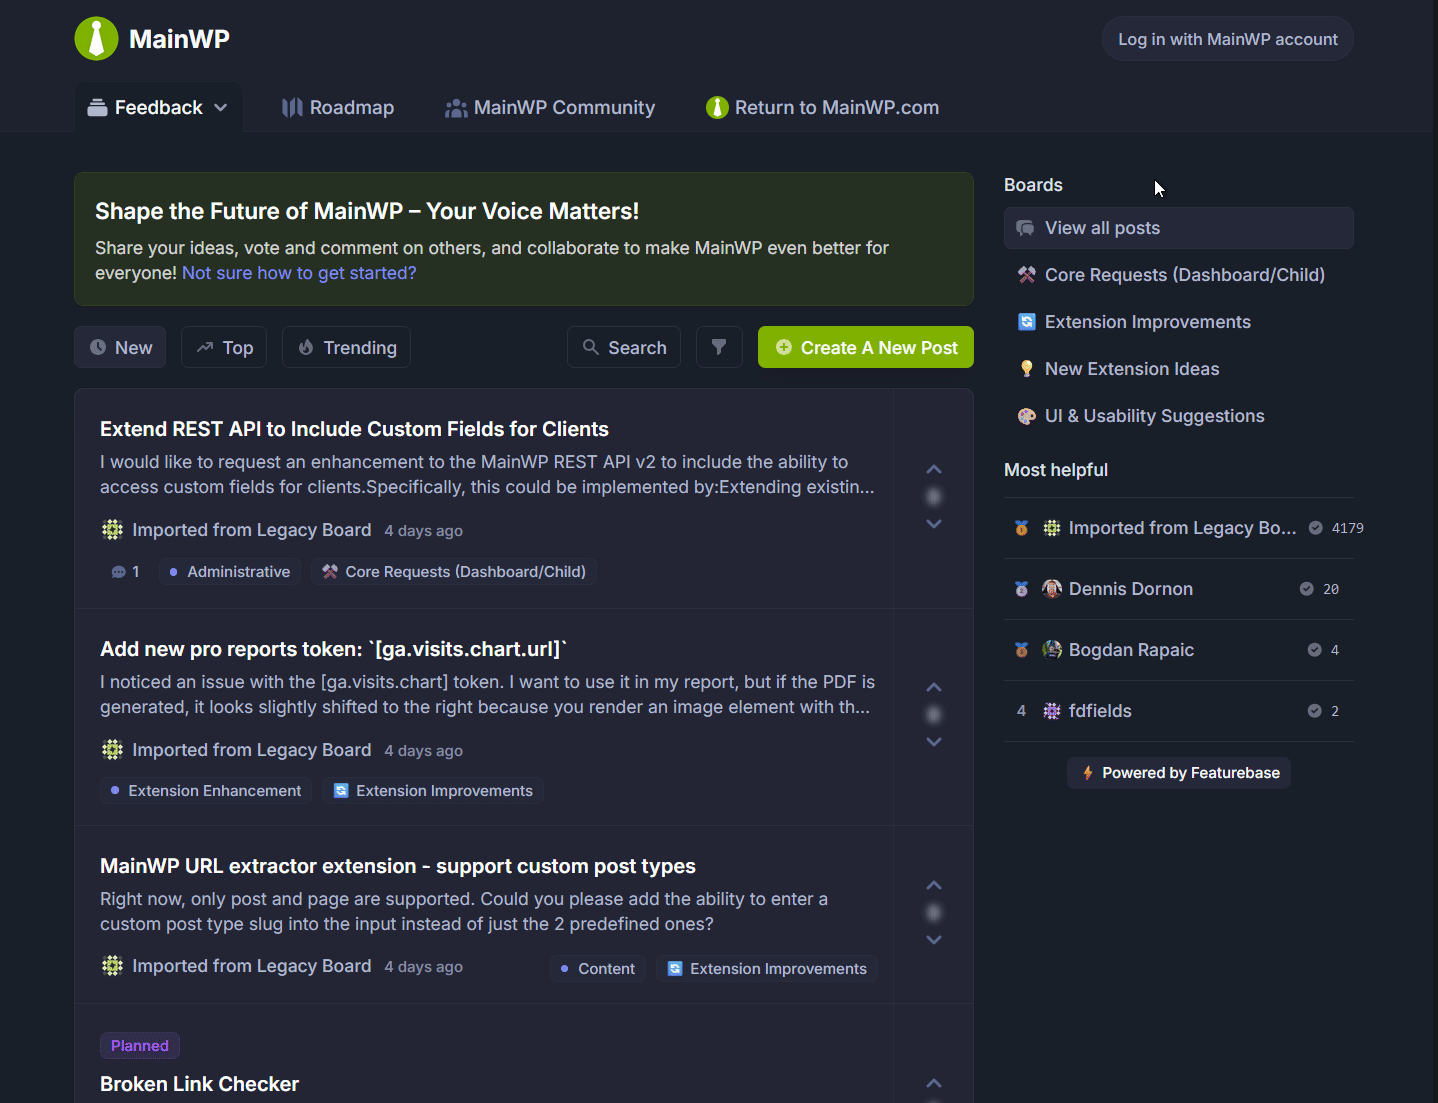
Task: Click the MainWP Community people icon
Action: point(456,107)
